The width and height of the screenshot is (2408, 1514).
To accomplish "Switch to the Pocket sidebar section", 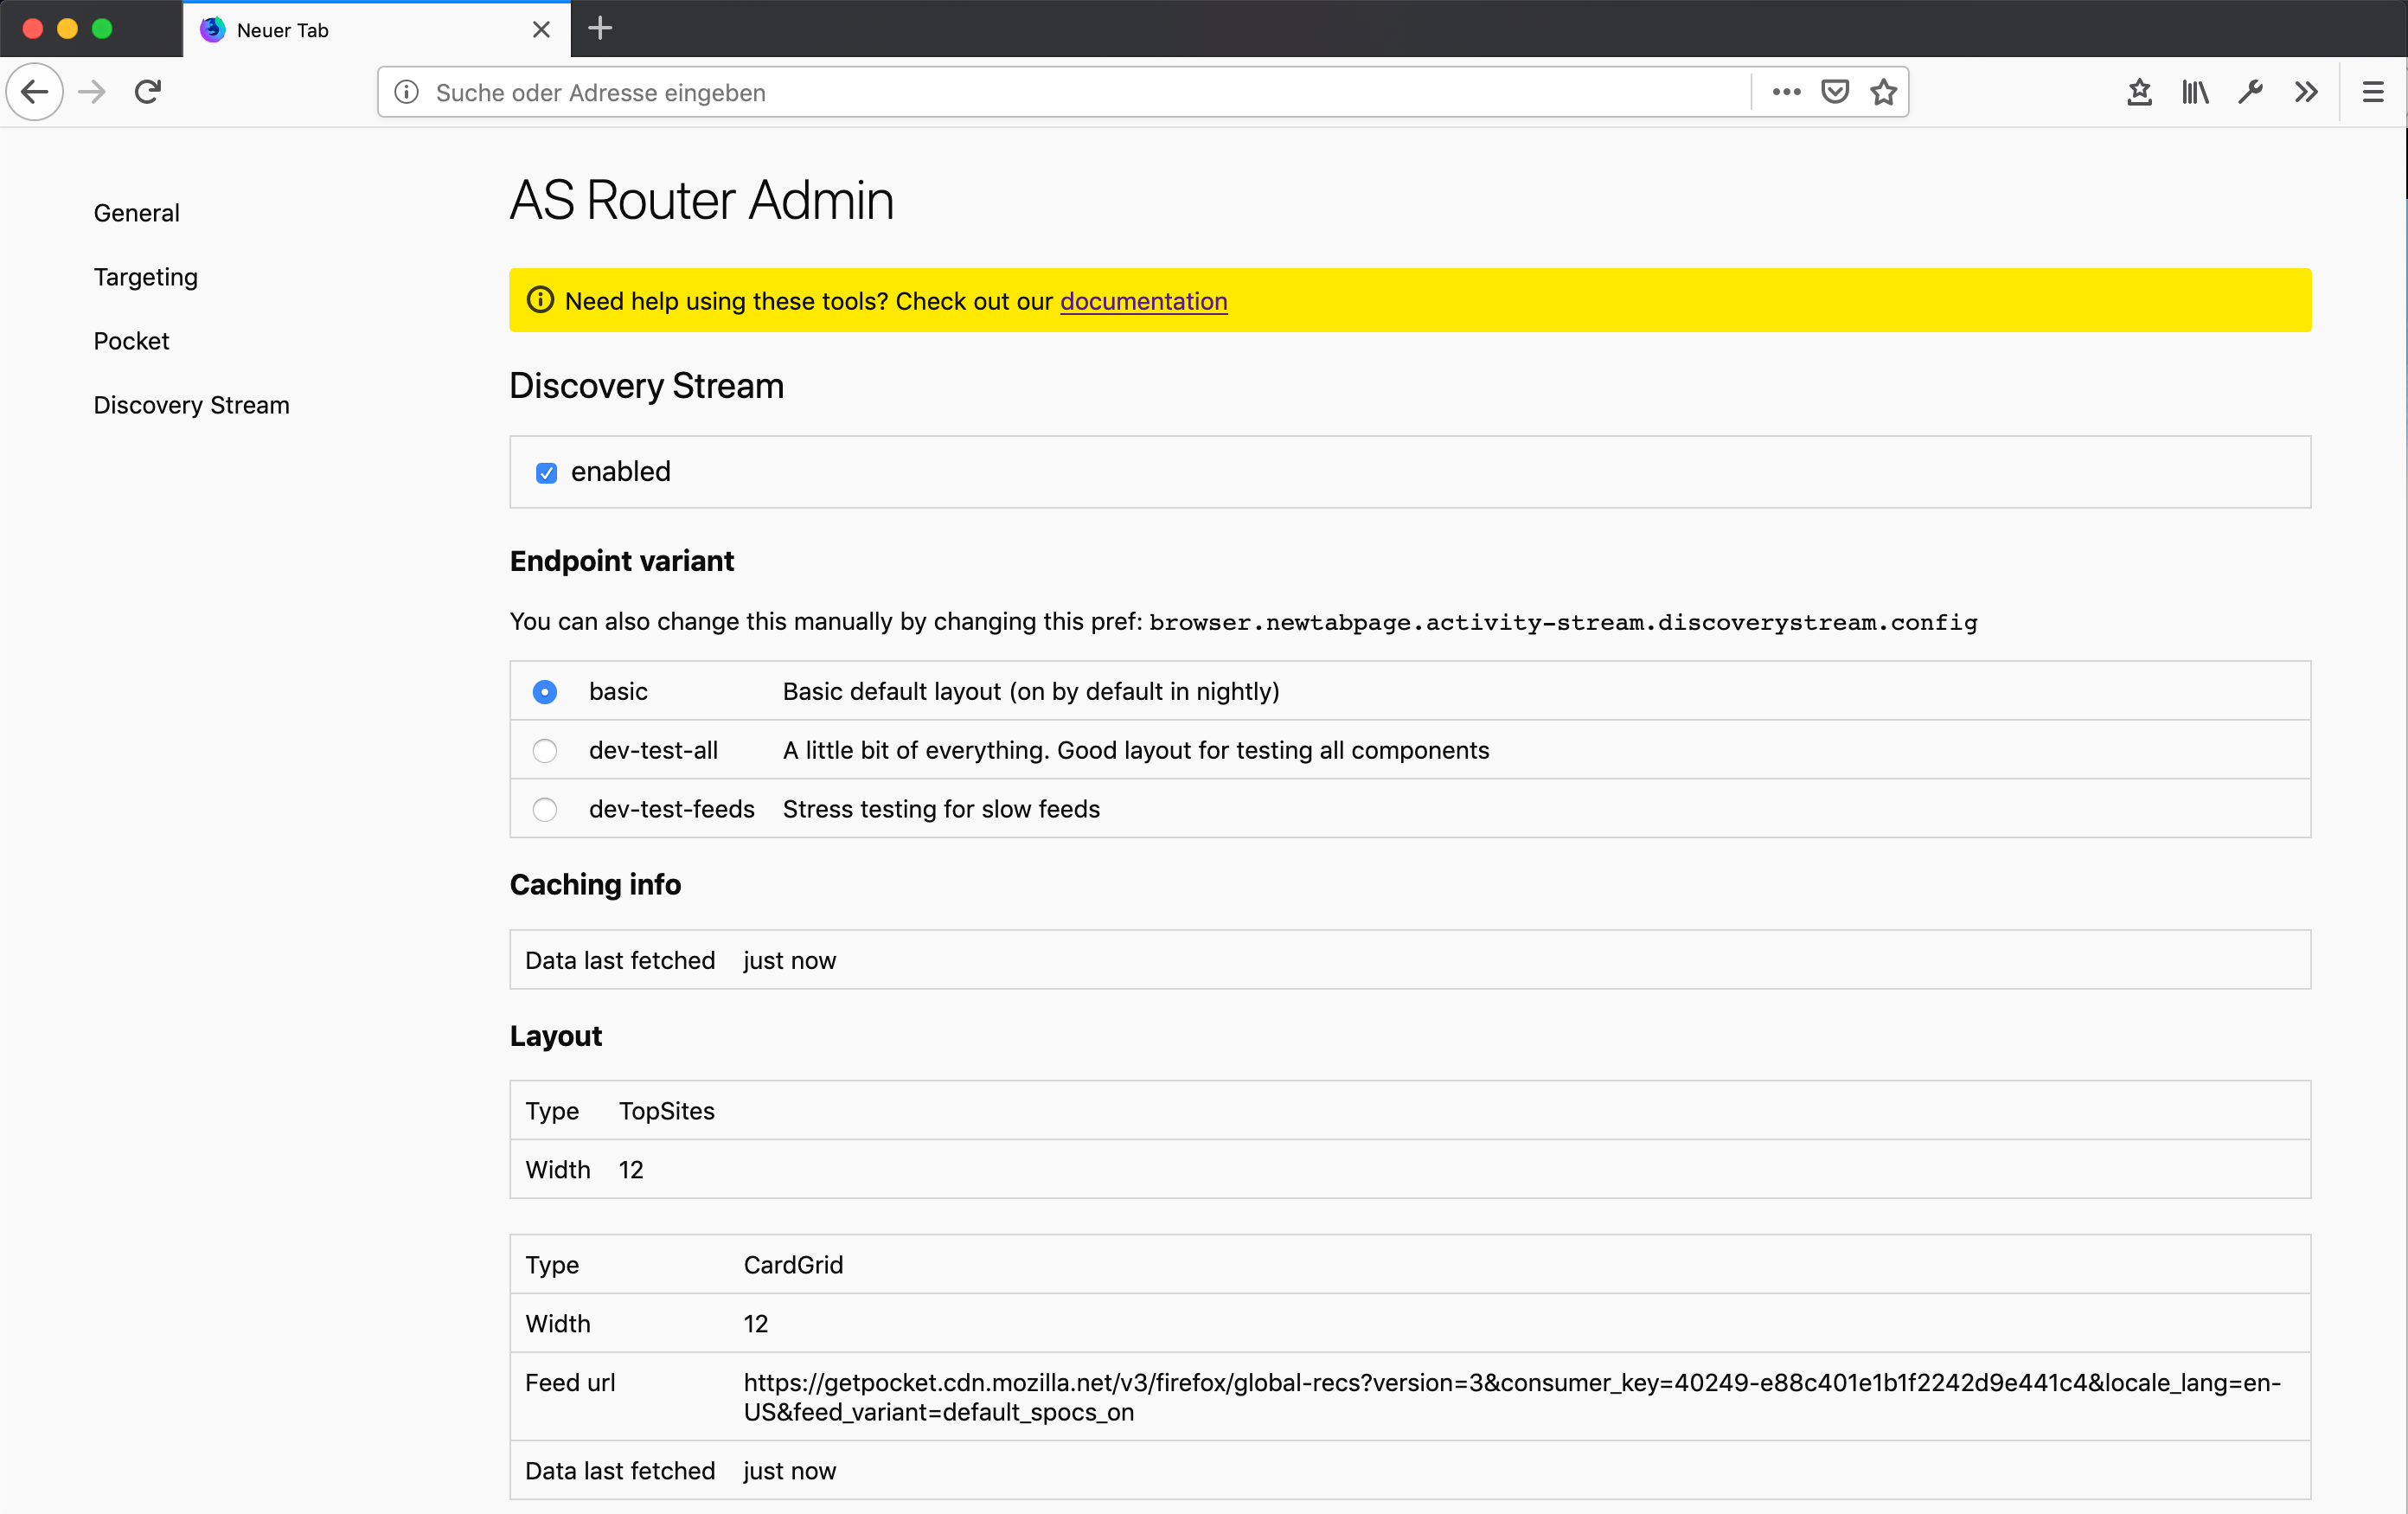I will [131, 341].
